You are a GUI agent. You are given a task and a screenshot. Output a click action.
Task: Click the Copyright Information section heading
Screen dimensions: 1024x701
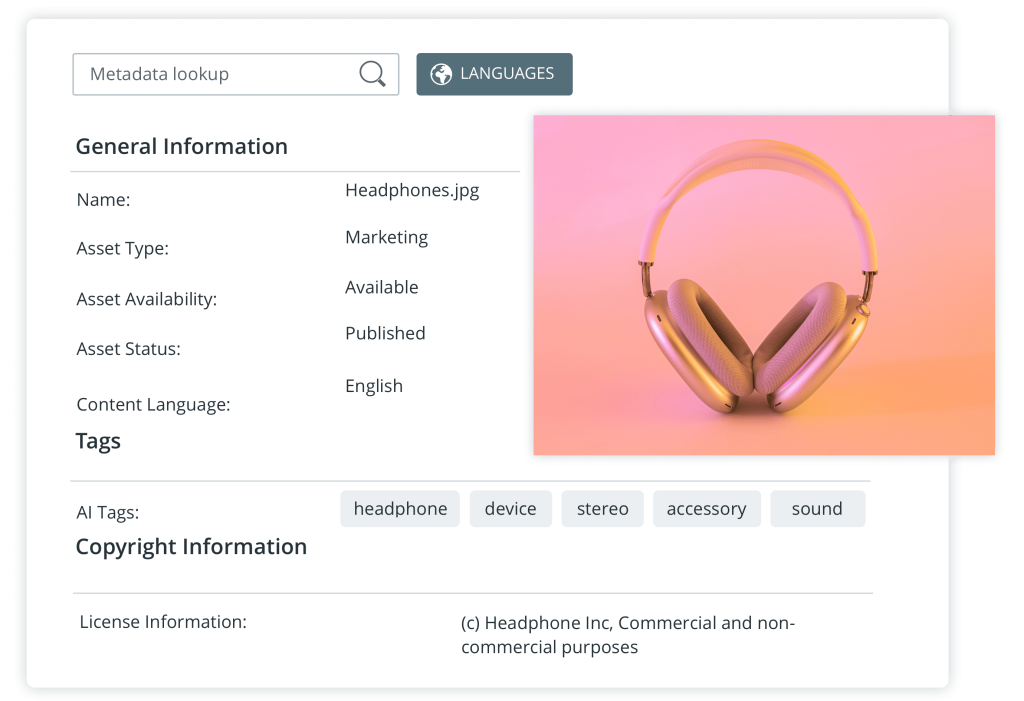point(191,547)
